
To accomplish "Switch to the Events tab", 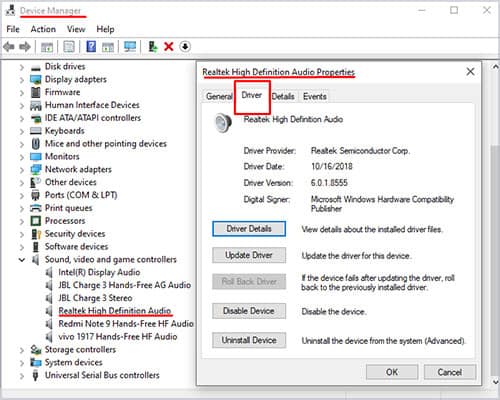I will tap(315, 97).
